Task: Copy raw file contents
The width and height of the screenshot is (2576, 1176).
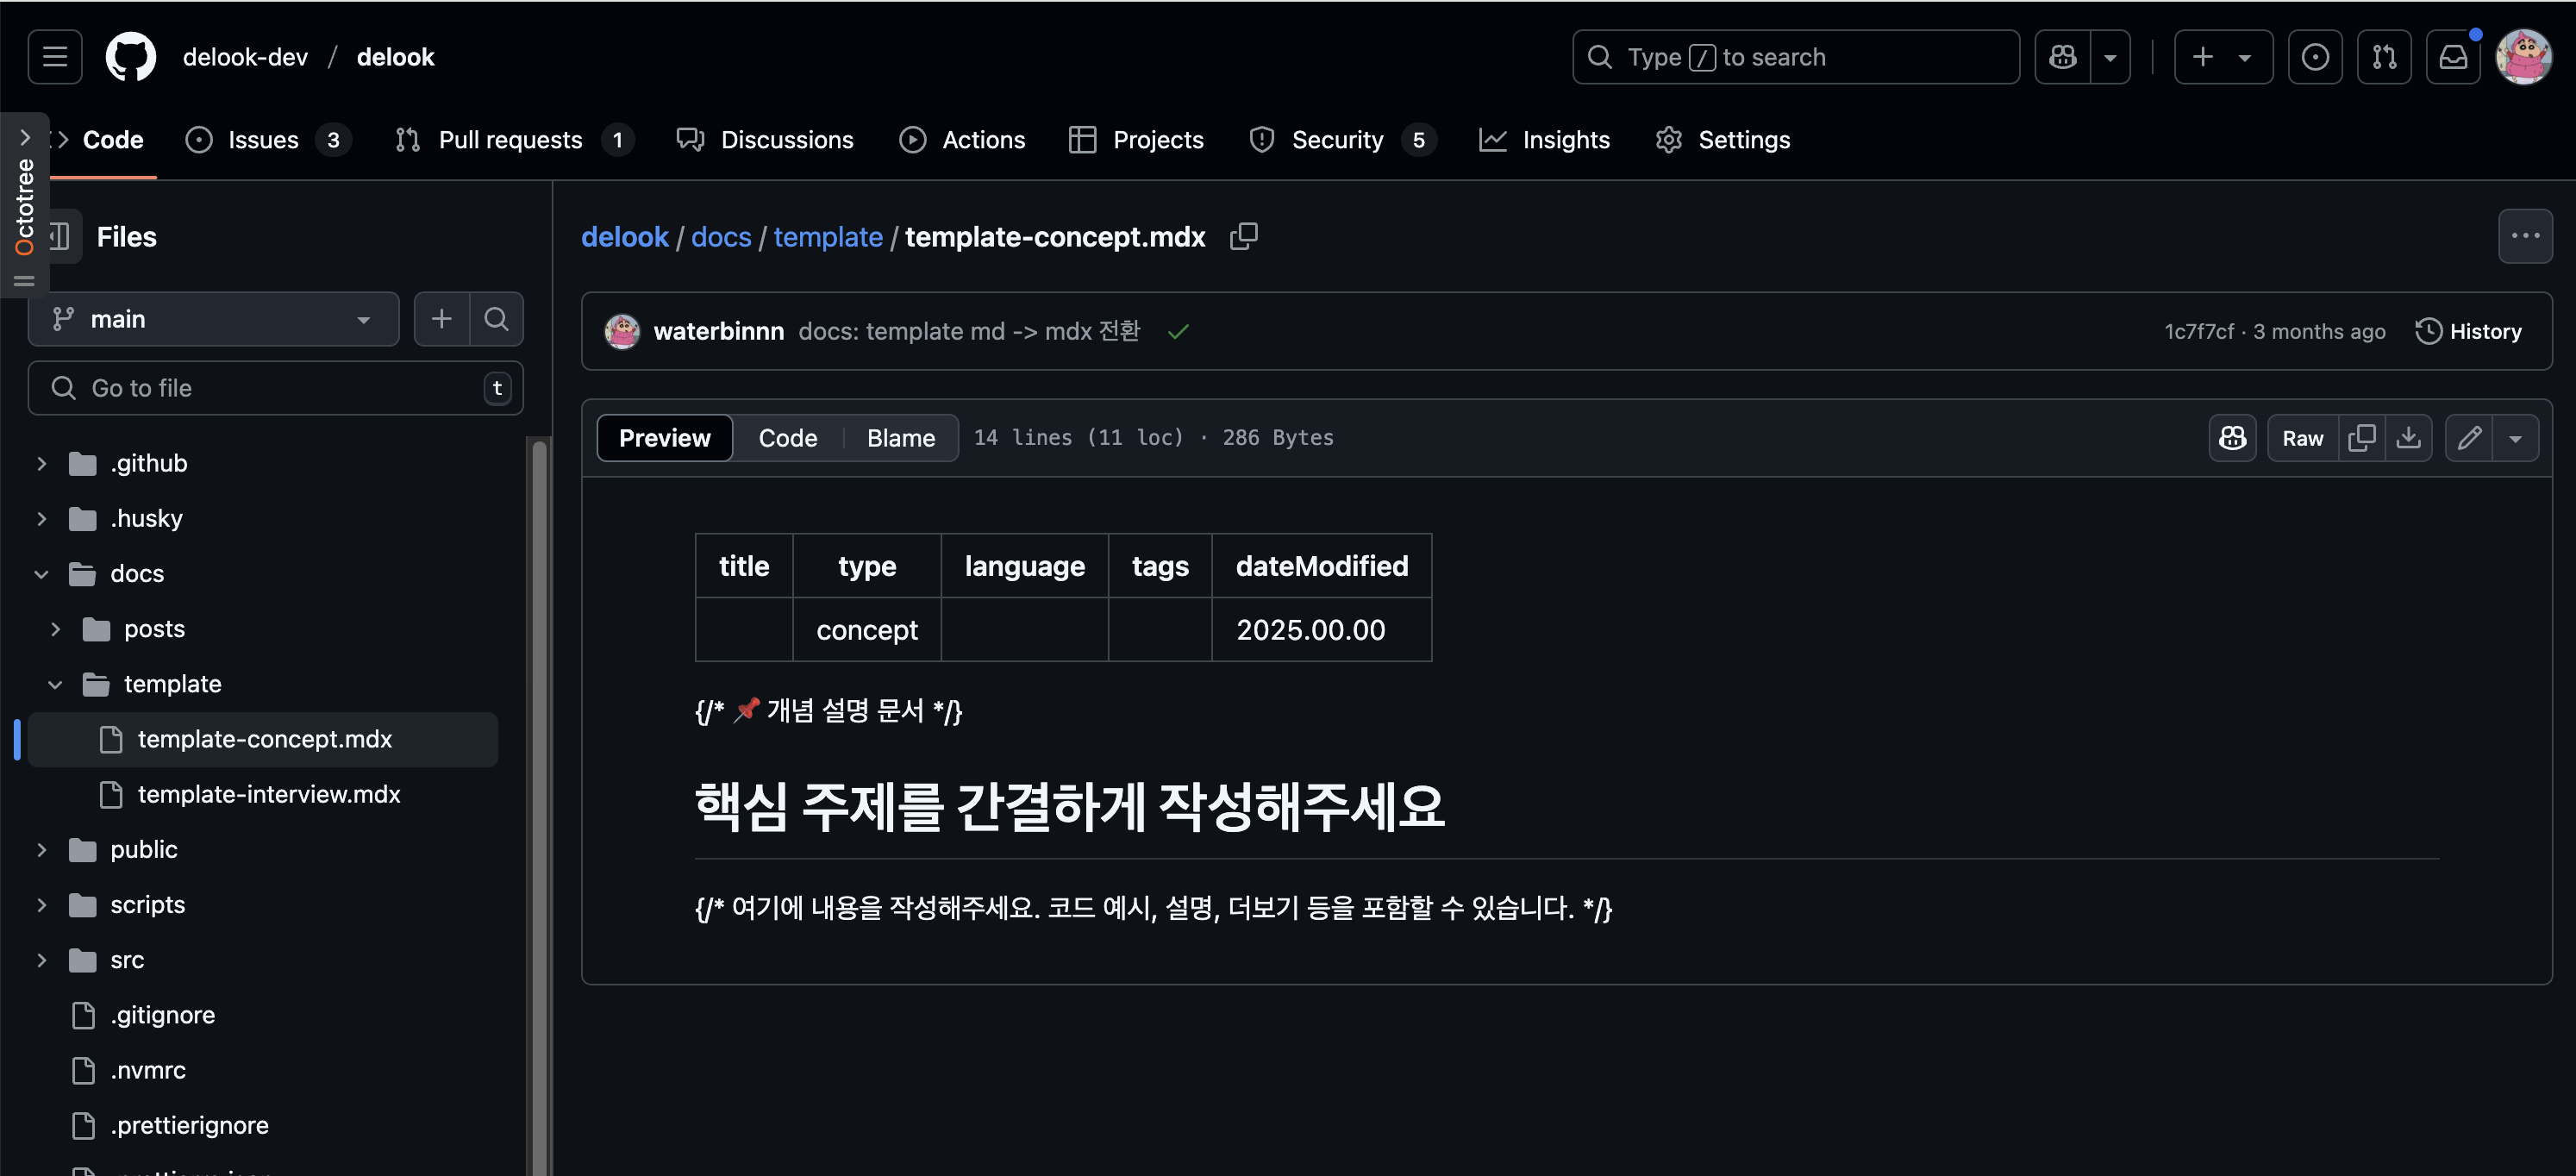Action: pyautogui.click(x=2361, y=438)
